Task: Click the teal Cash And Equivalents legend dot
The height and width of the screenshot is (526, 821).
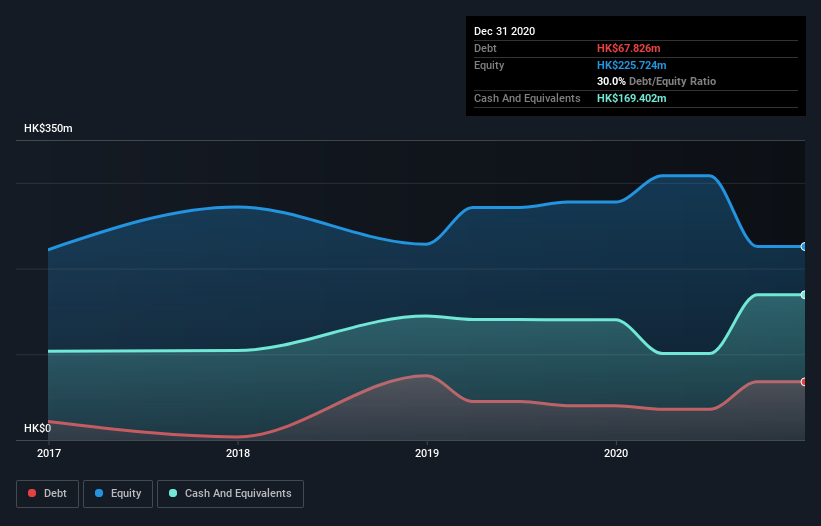Action: 173,493
